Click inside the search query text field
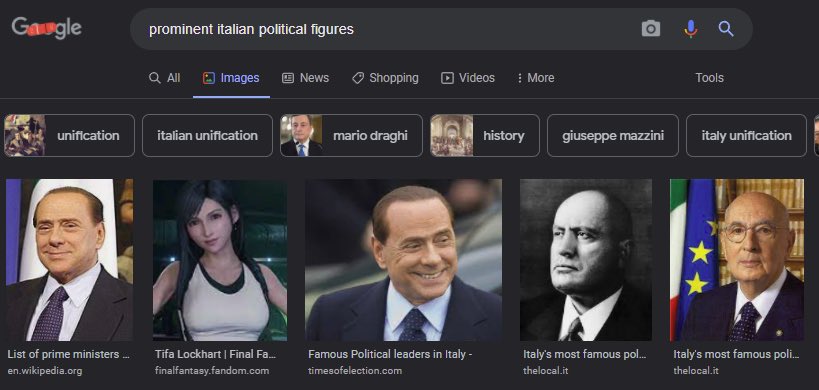This screenshot has height=390, width=819. click(x=387, y=29)
